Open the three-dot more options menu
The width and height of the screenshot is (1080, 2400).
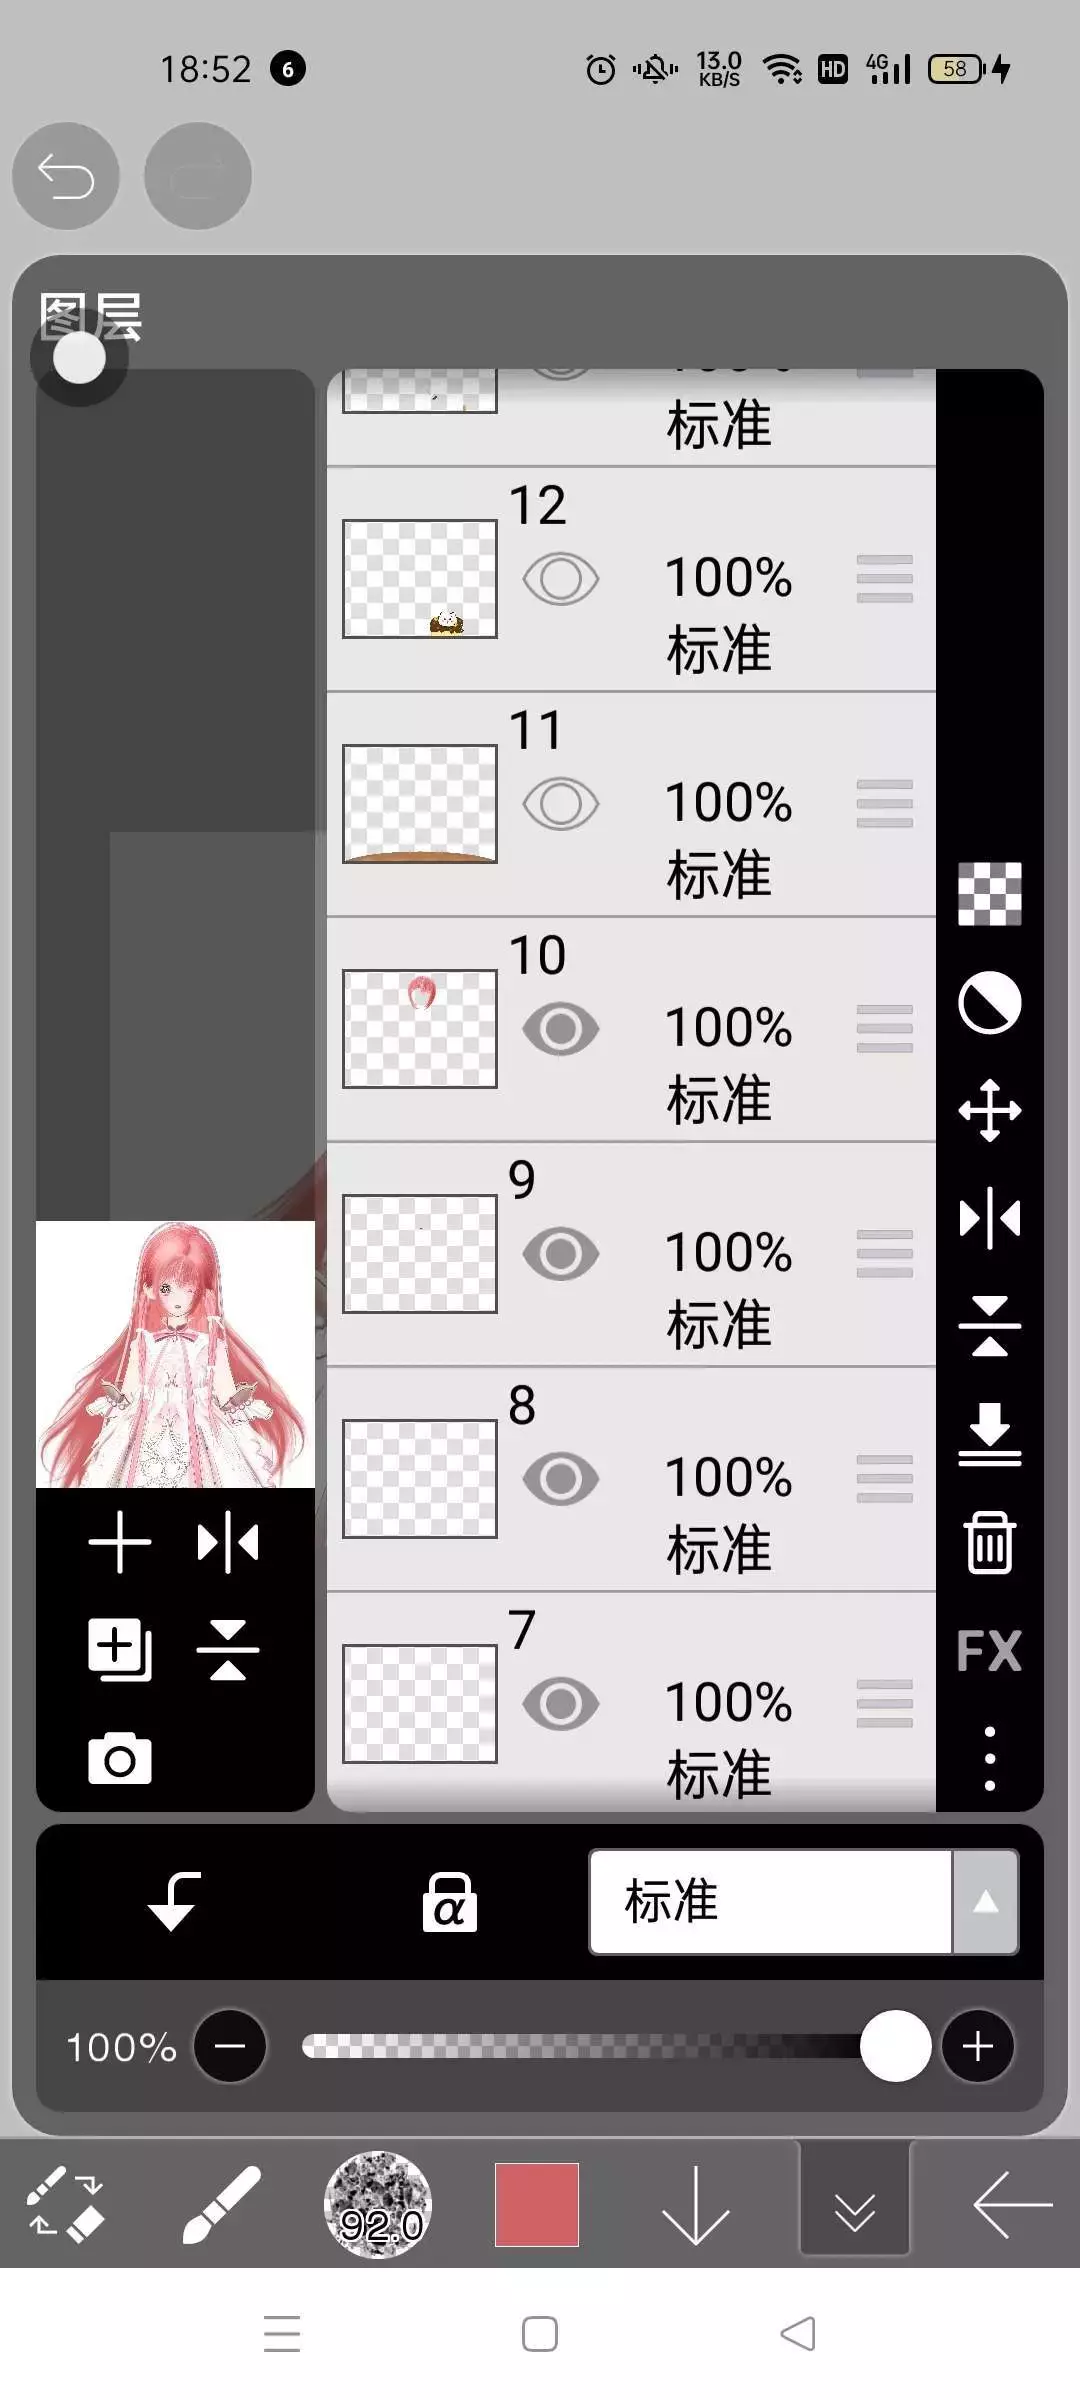tap(989, 1759)
